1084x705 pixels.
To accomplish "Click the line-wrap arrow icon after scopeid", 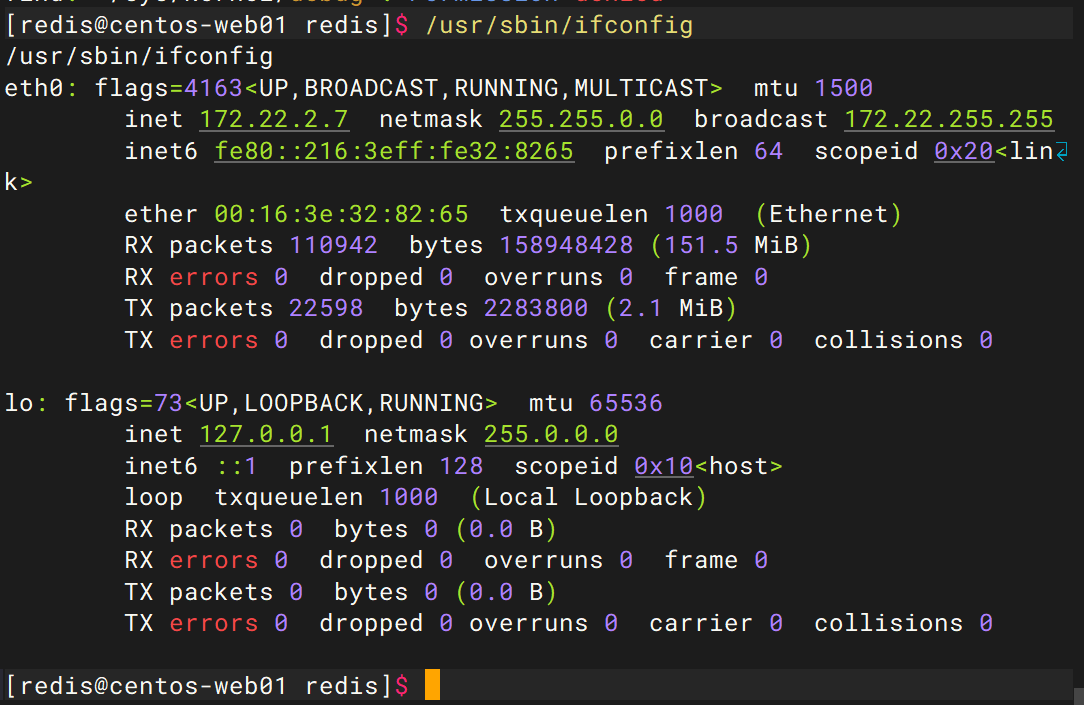I will [x=1062, y=151].
